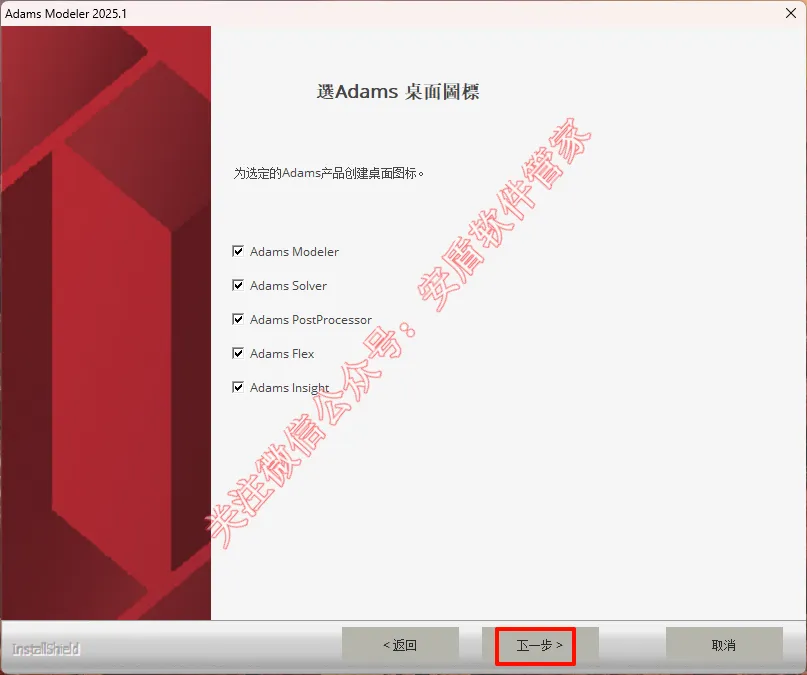Cancel the installation with 取消

(724, 645)
